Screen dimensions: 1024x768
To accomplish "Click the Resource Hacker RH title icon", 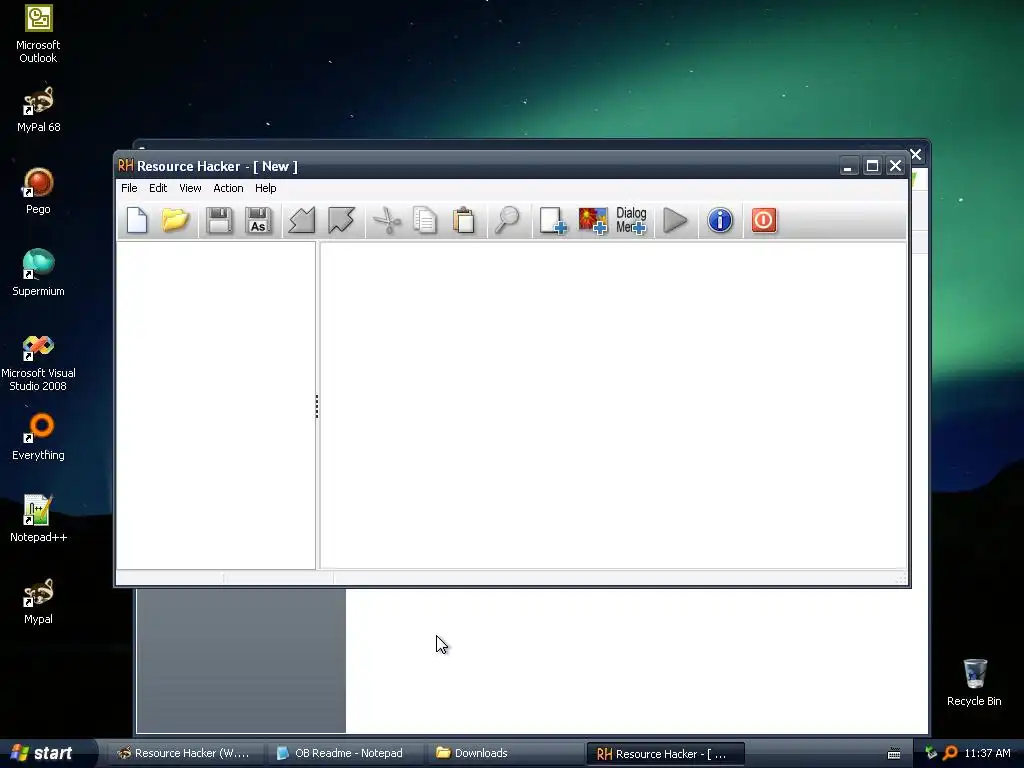I will (x=125, y=166).
